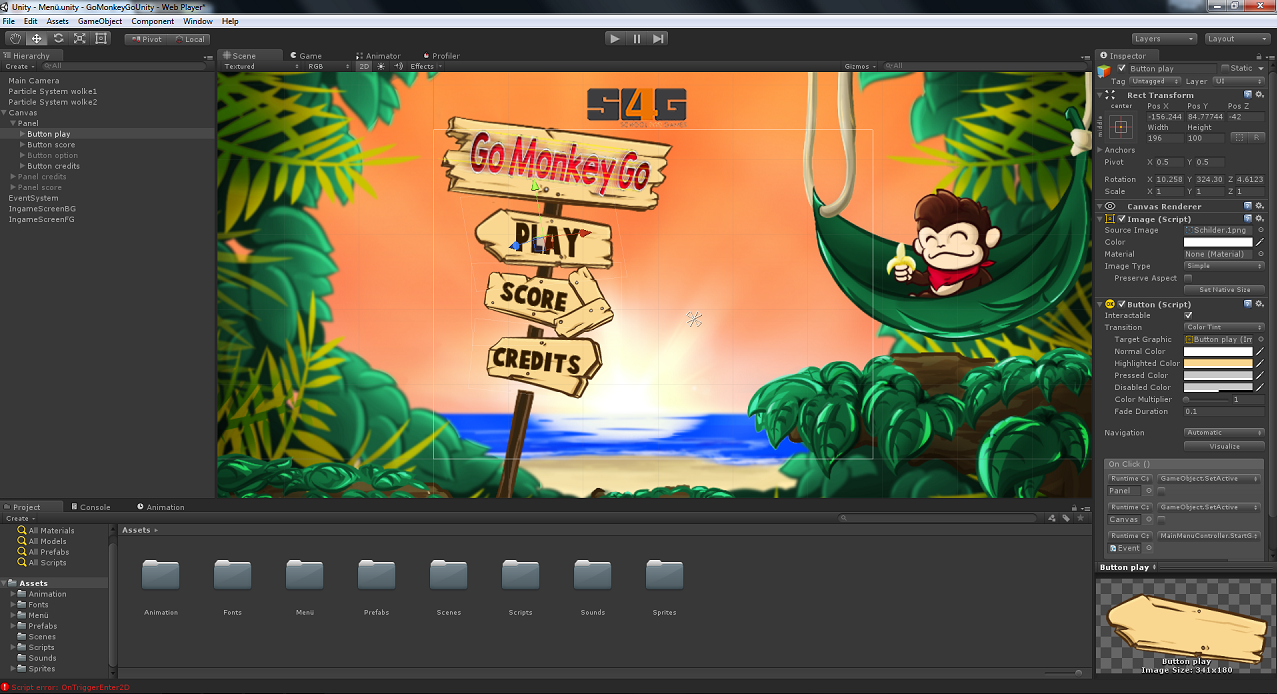Toggle the Static checkbox in Inspector
The image size is (1277, 694).
click(1226, 69)
